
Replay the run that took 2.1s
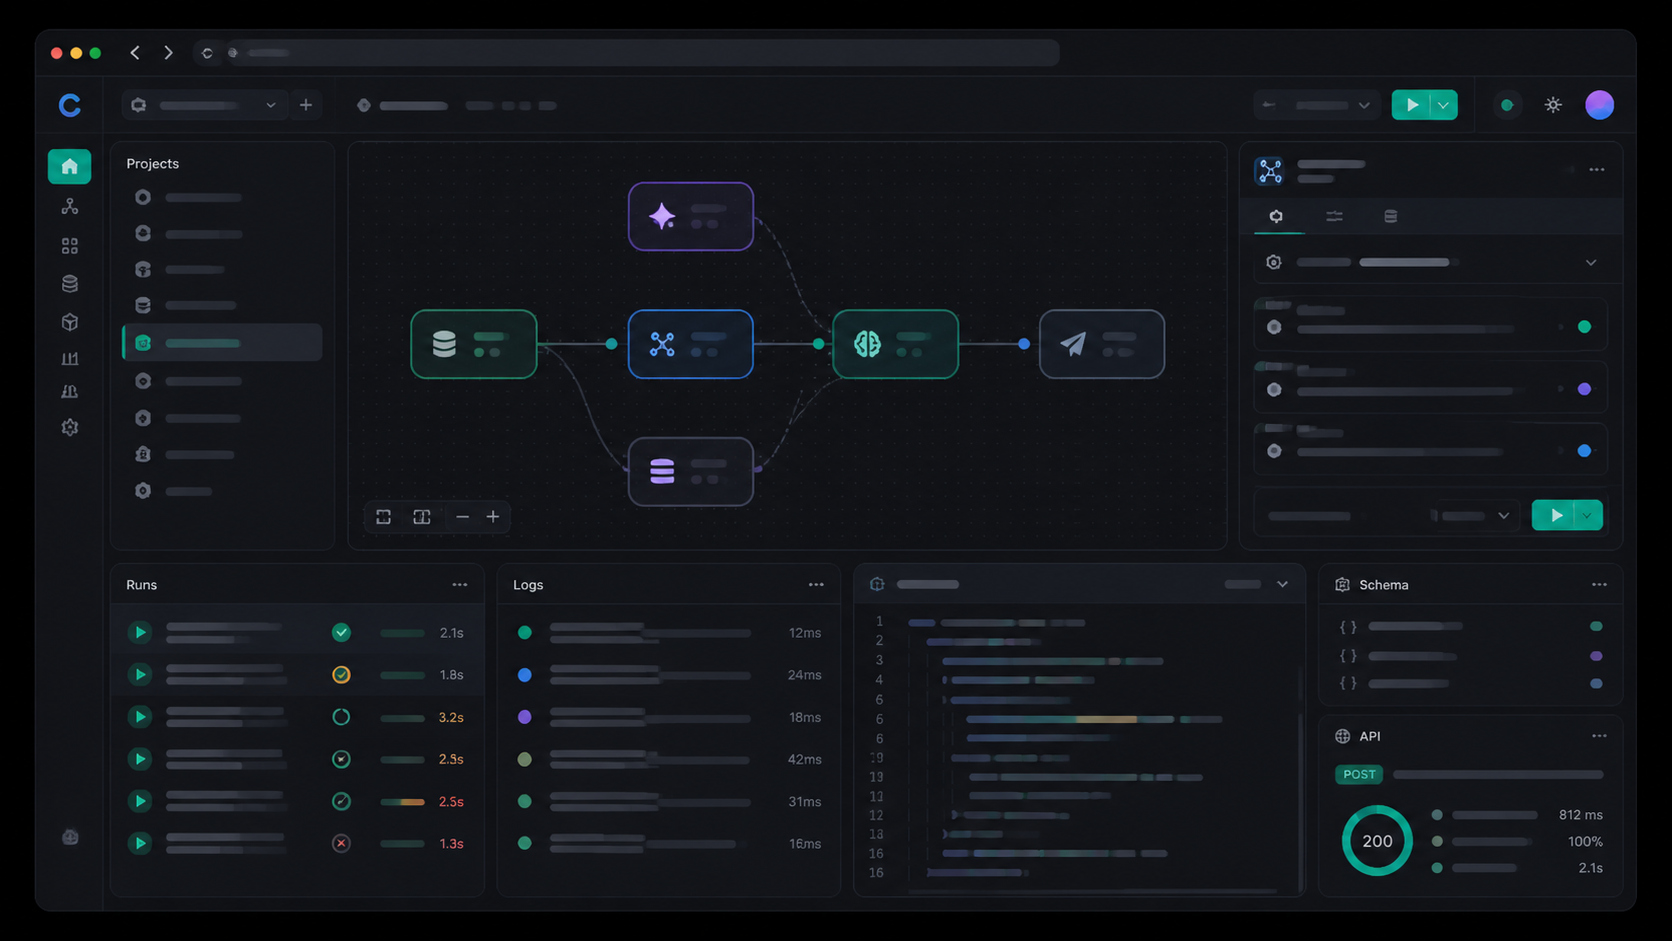pyautogui.click(x=140, y=632)
